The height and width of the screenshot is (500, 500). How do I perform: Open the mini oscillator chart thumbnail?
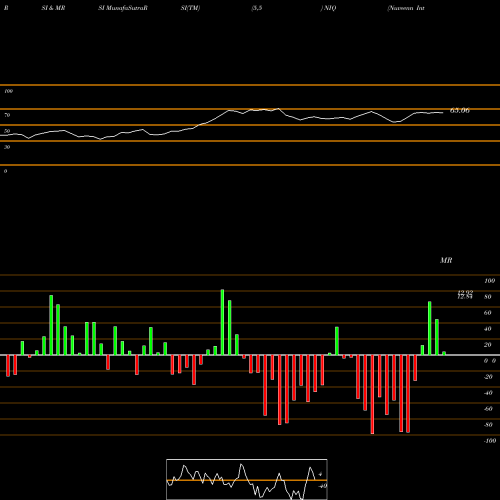tap(247, 479)
